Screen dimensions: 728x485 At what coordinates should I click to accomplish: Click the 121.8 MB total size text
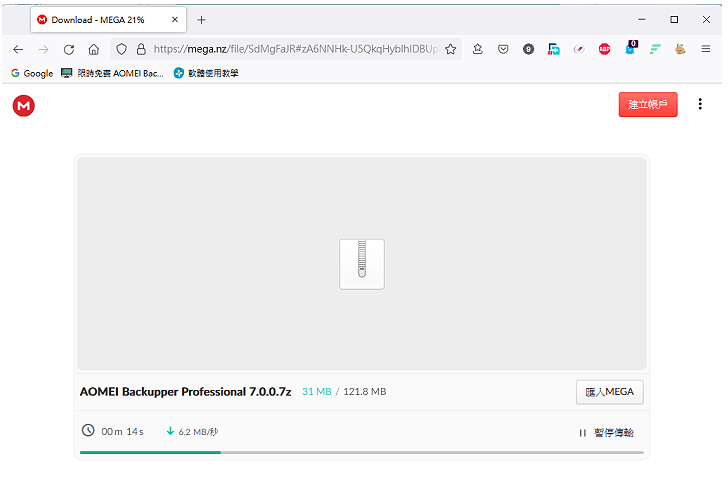pos(364,392)
